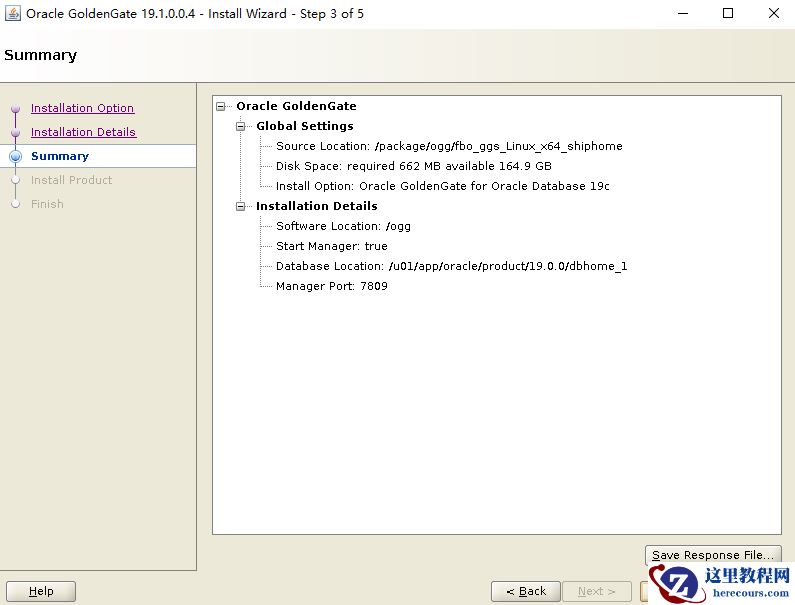Image resolution: width=795 pixels, height=605 pixels.
Task: Collapse the Oracle GoldenGate tree root
Action: (221, 106)
